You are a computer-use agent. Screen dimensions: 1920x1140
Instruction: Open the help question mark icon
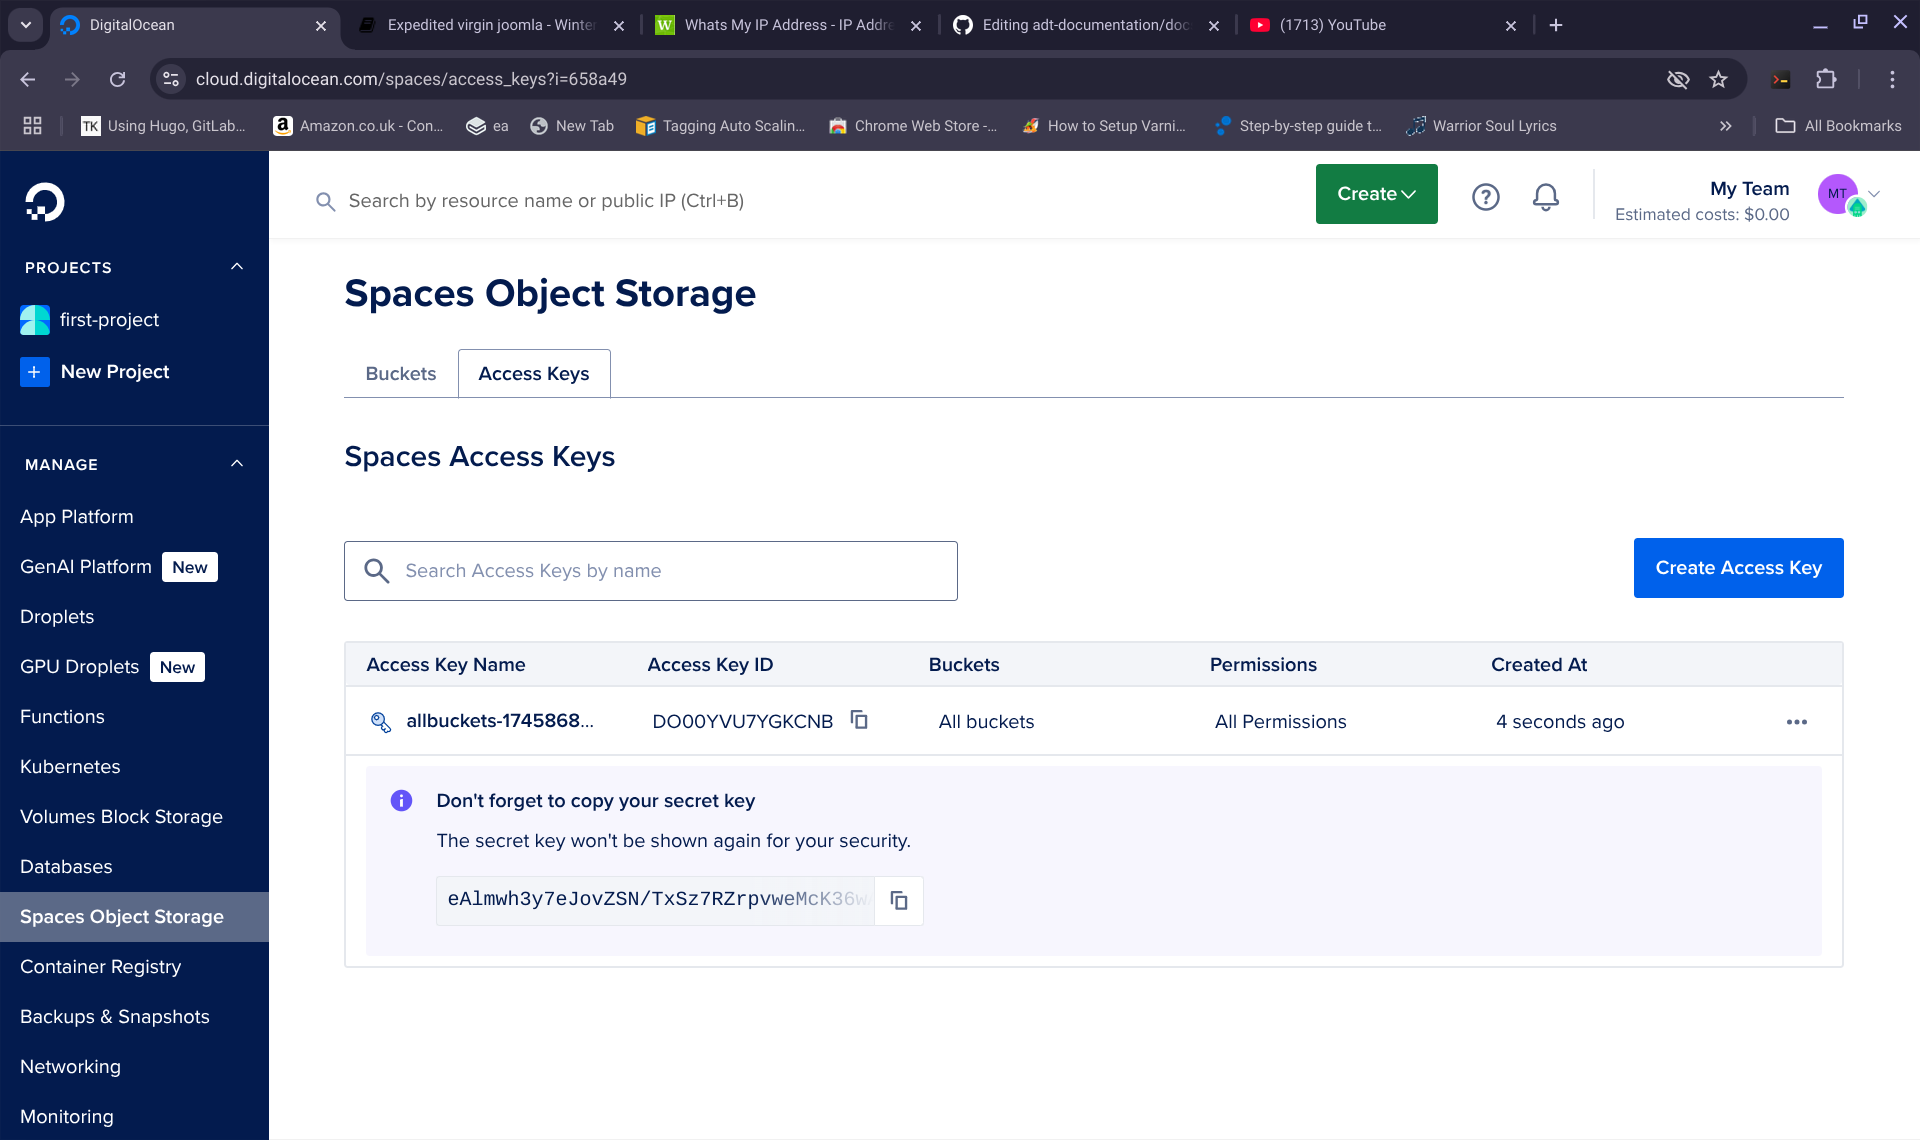1485,197
